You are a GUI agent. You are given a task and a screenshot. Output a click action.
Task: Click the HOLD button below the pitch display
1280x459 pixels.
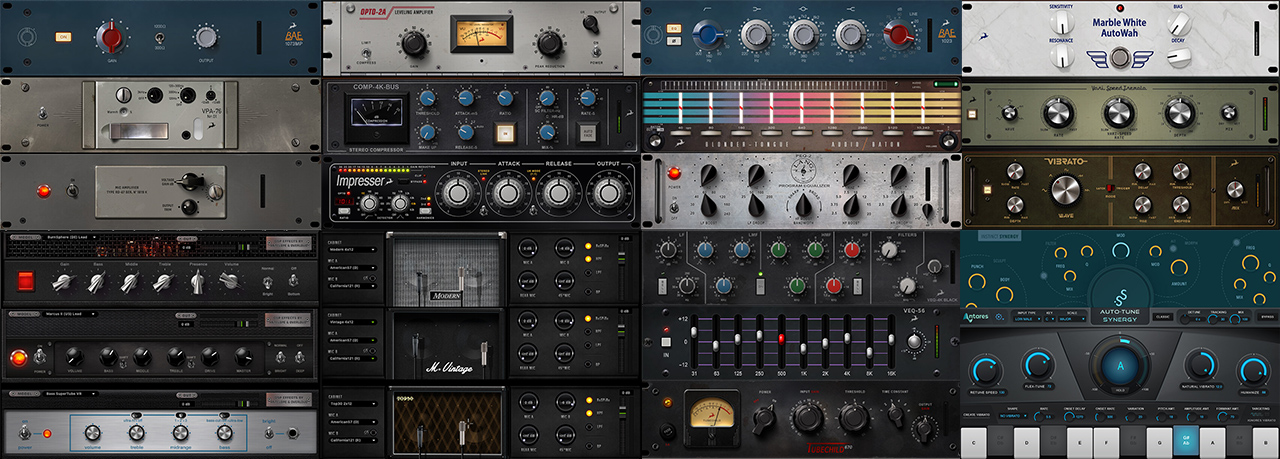coord(1120,390)
